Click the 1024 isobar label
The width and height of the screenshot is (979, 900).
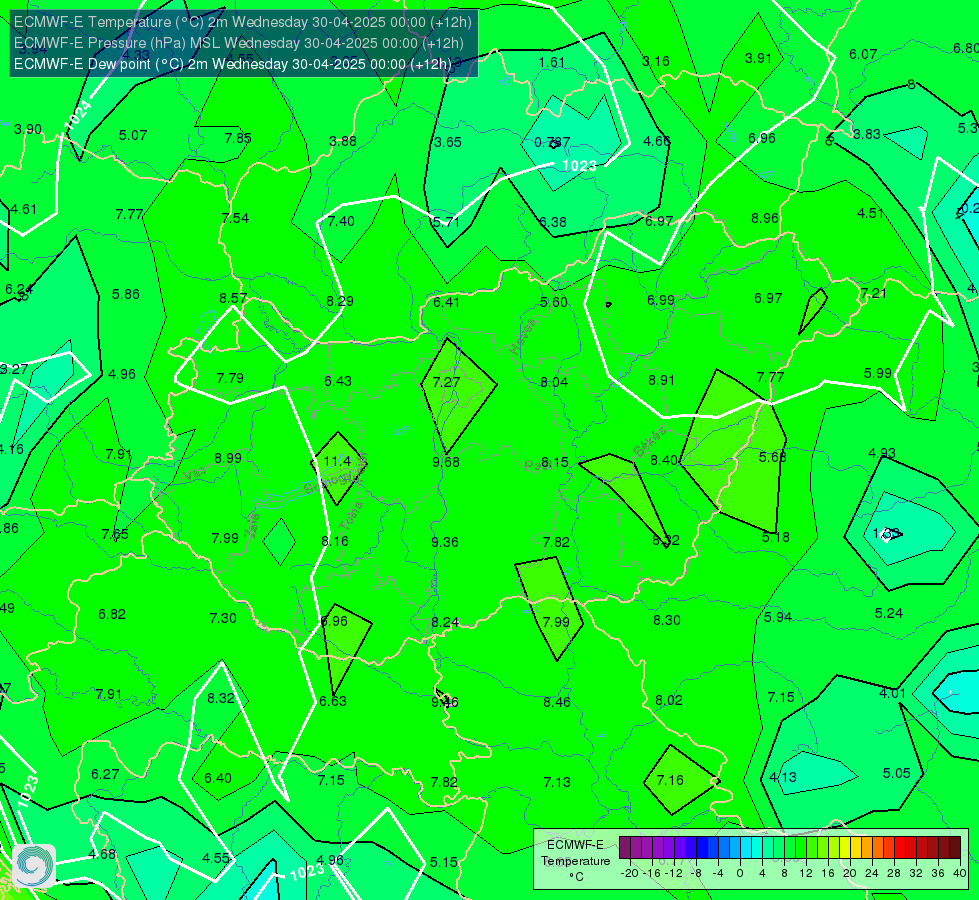[x=79, y=114]
